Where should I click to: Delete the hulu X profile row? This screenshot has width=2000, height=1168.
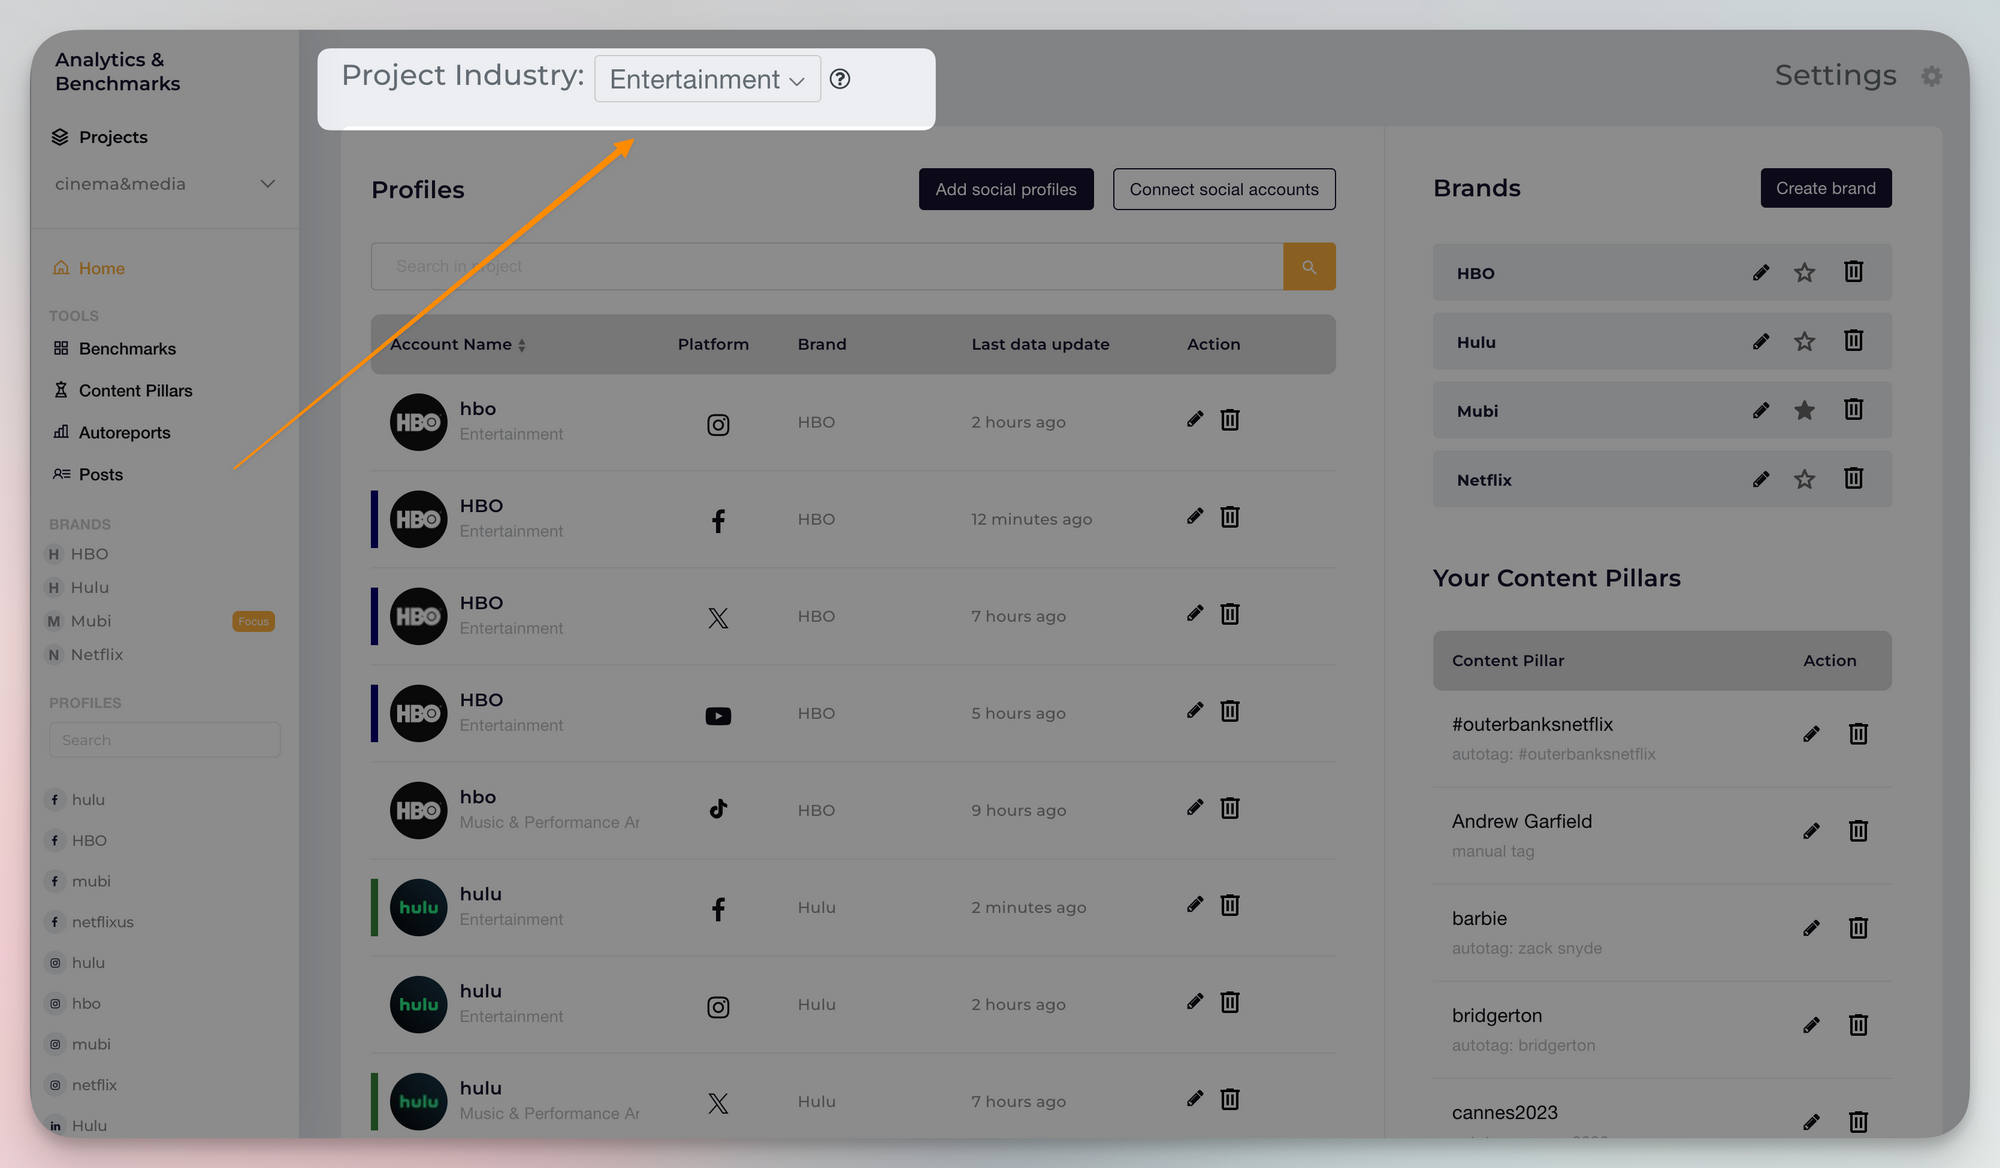(x=1230, y=1099)
